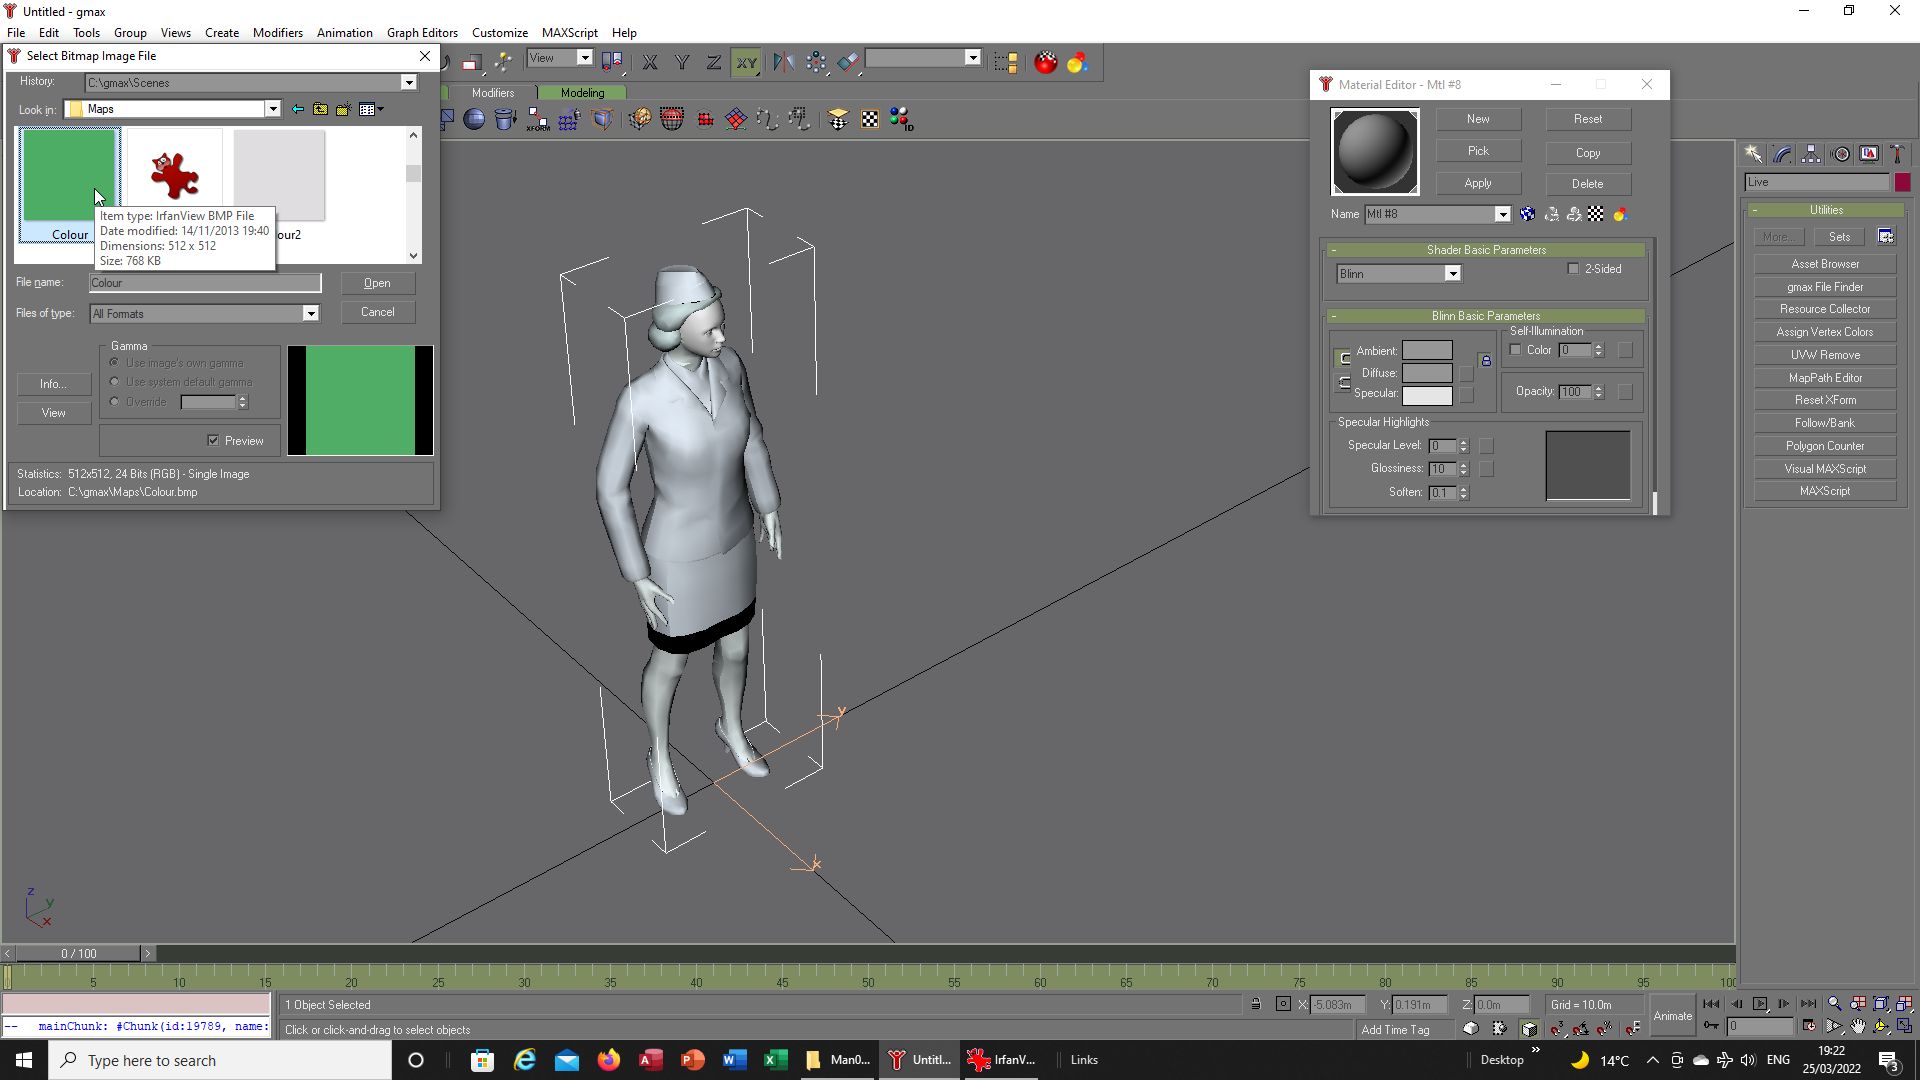Screen dimensions: 1920x1080
Task: Click the Arc Rotate viewport control
Action: tap(1881, 1026)
